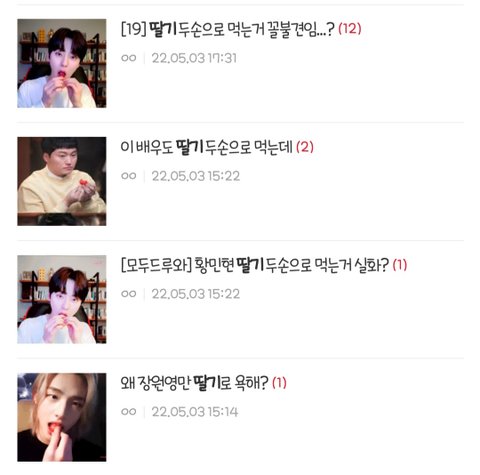Open the (1) comments of 황민현 post
This screenshot has height=475, width=480.
pyautogui.click(x=400, y=265)
